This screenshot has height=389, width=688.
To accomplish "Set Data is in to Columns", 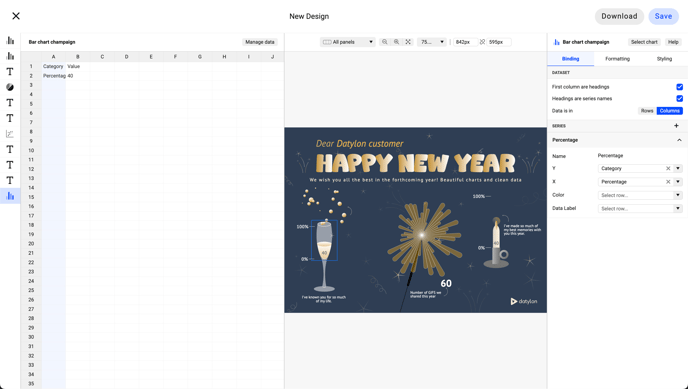I will tap(670, 111).
